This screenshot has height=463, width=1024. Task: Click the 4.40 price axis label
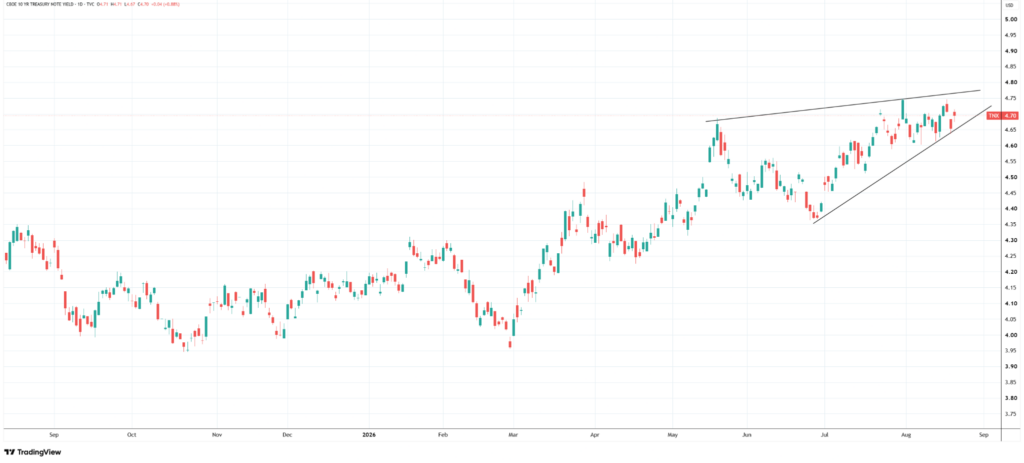[1010, 209]
